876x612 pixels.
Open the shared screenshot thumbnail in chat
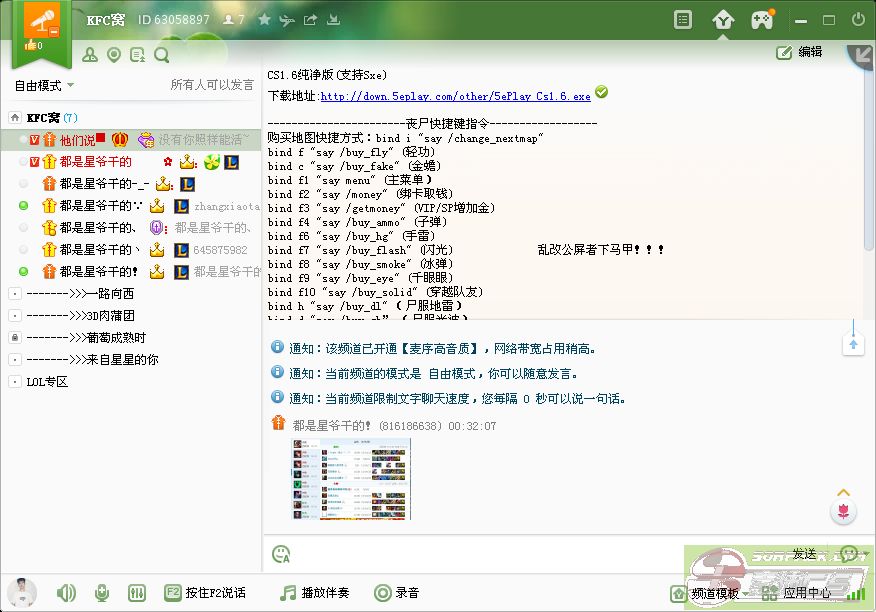tap(351, 479)
